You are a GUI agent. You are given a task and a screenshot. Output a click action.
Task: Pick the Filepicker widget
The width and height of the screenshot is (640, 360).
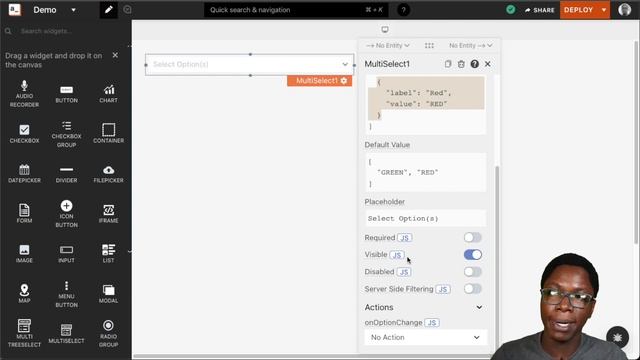point(108,173)
